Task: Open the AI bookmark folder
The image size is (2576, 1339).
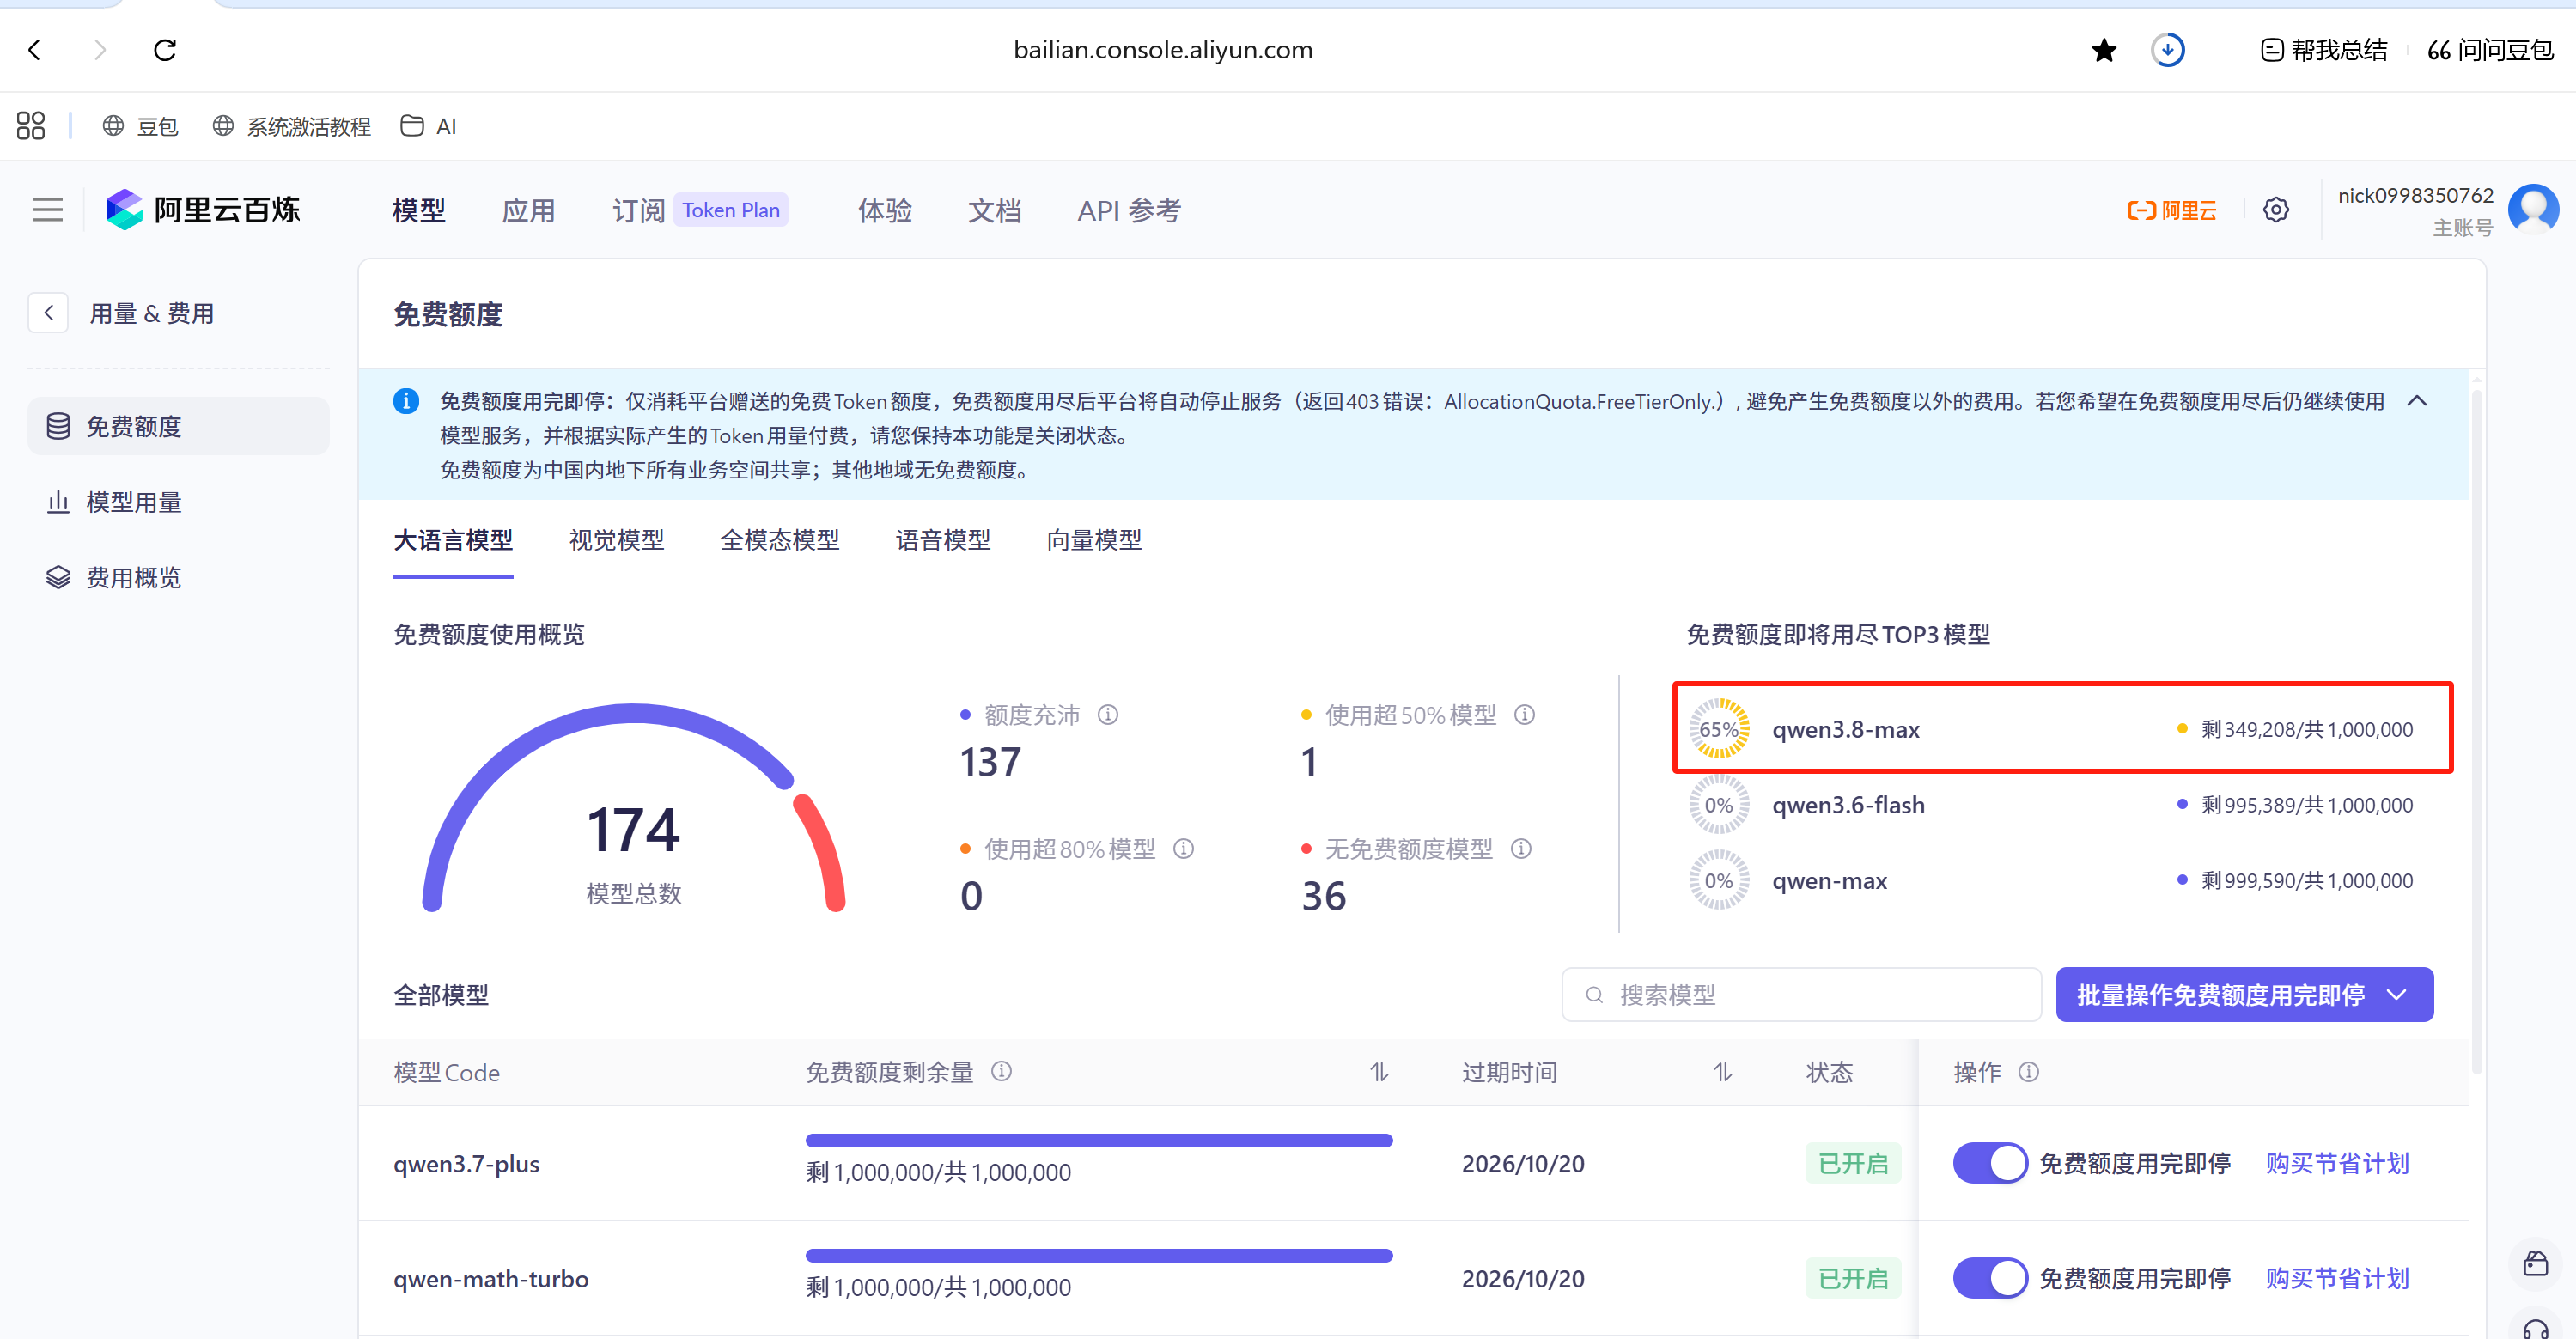Action: (428, 126)
